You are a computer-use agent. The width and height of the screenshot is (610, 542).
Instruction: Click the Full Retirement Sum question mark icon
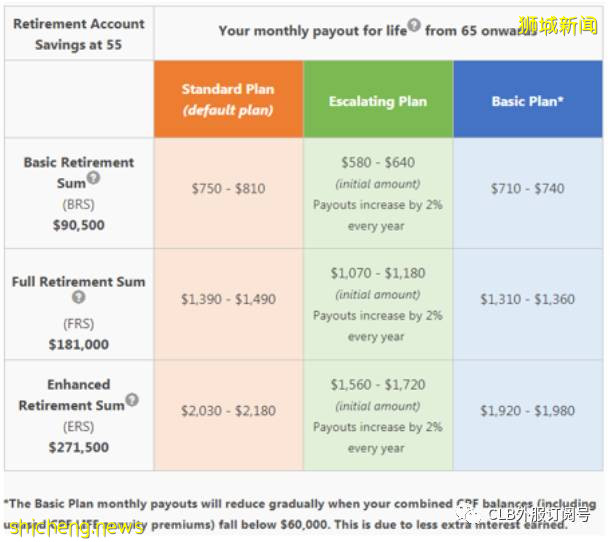click(78, 298)
